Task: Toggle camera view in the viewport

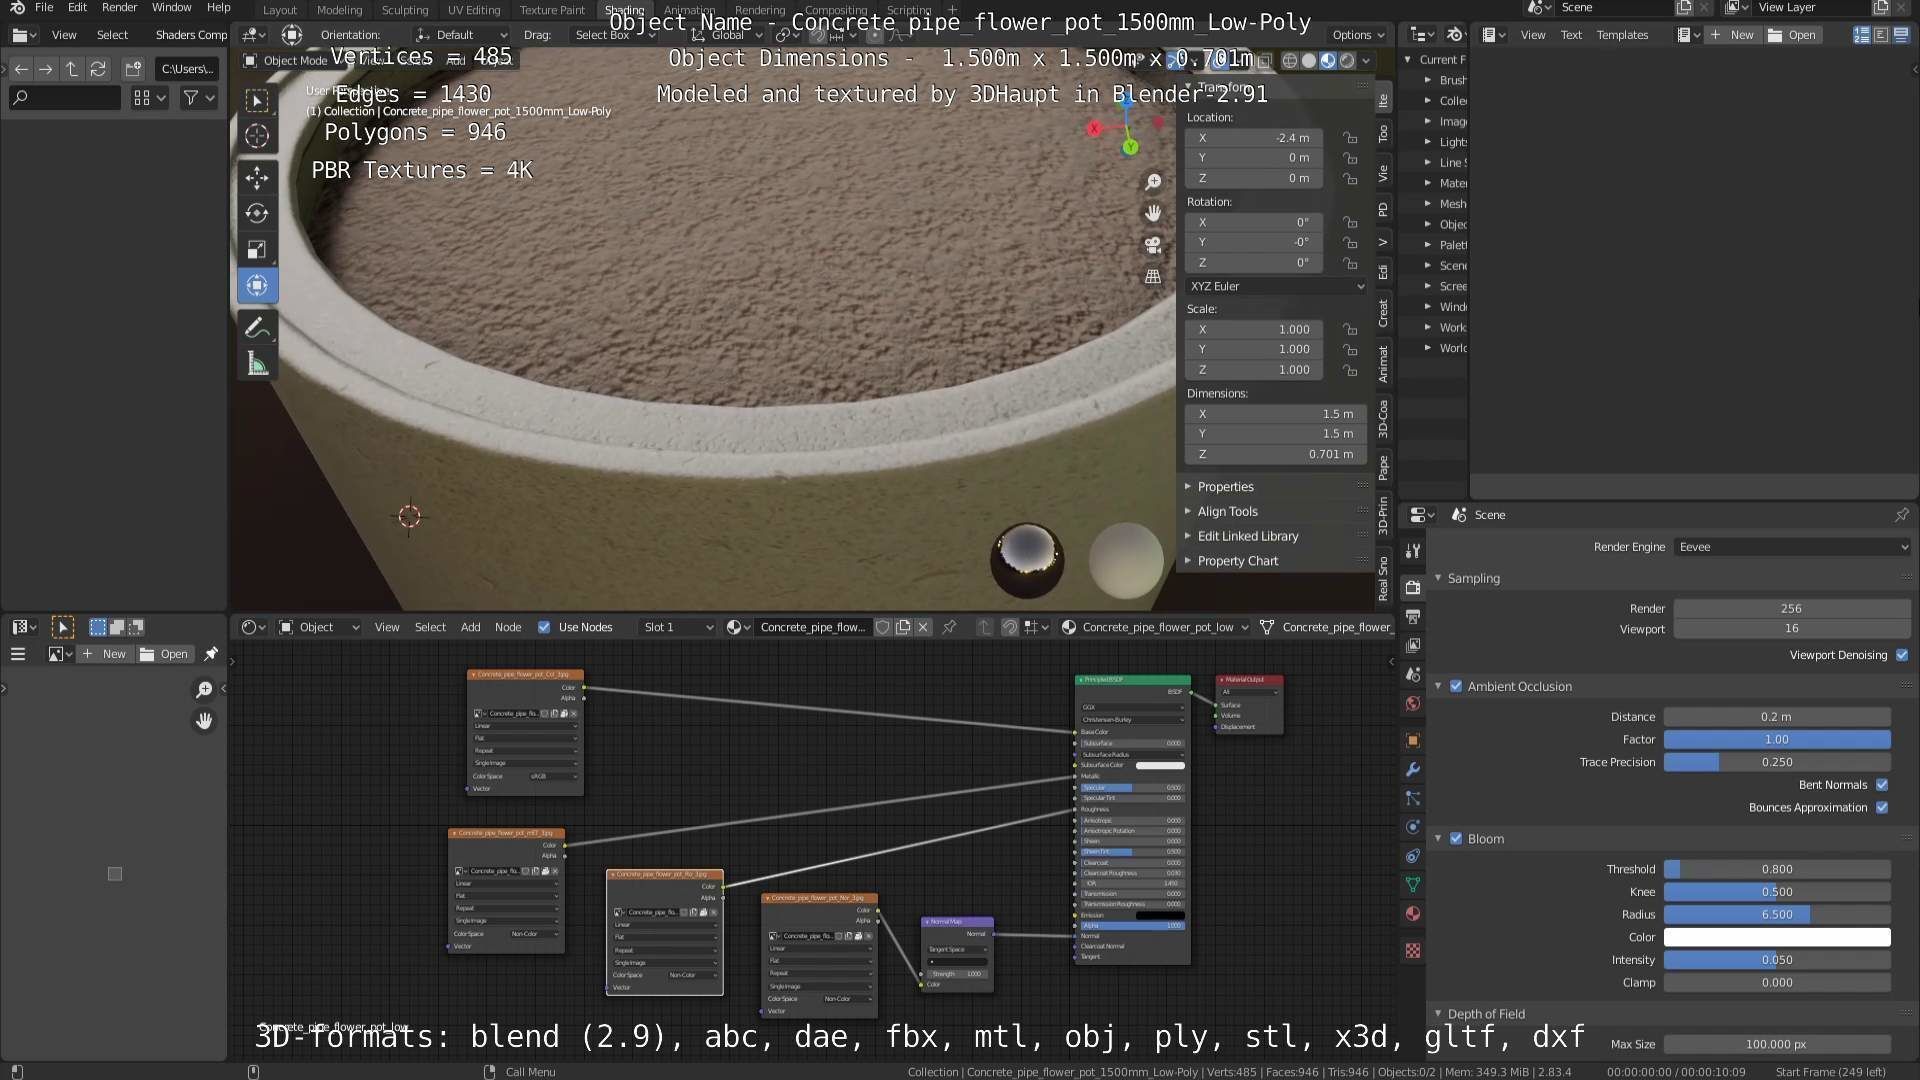Action: pos(1153,245)
